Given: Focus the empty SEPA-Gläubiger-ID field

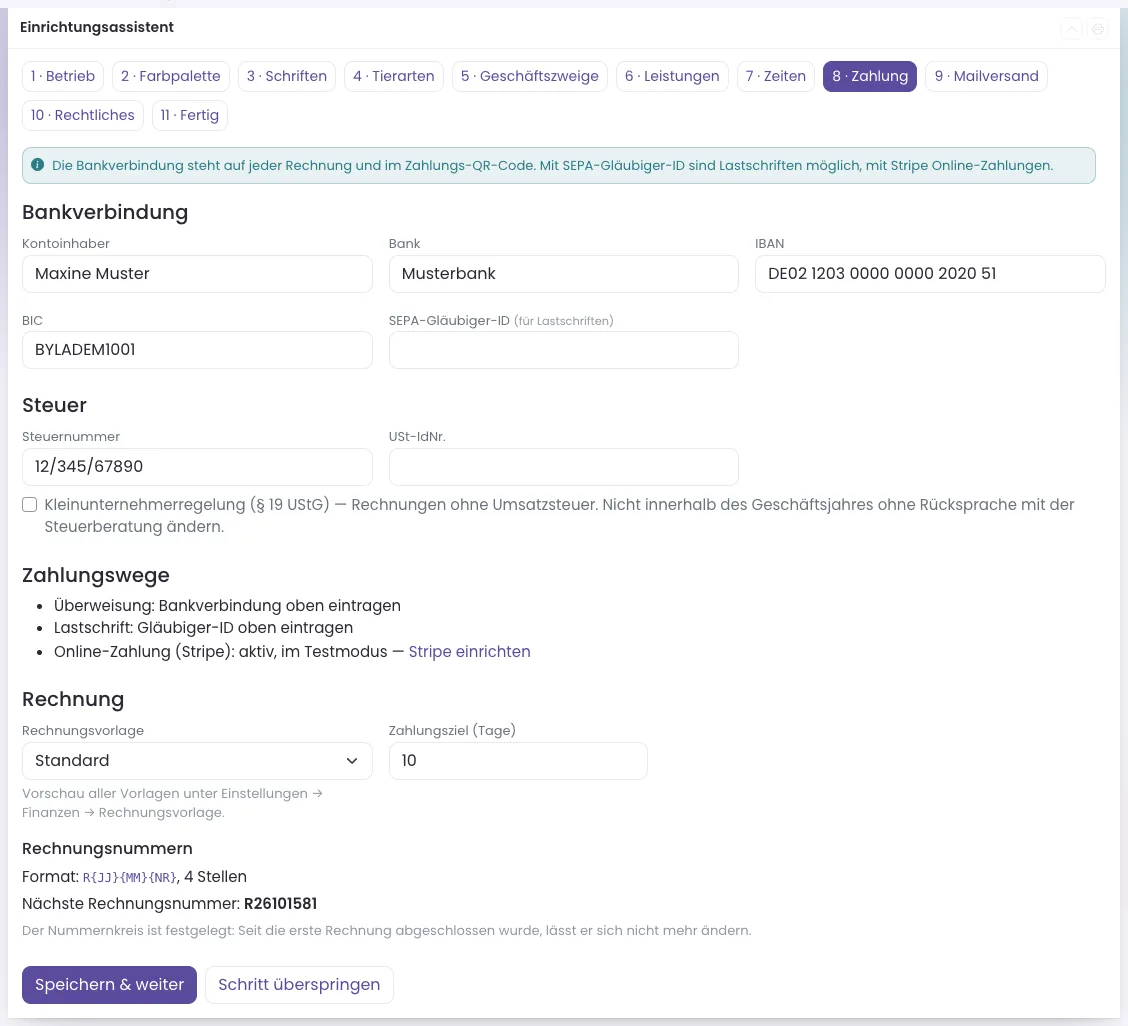Looking at the screenshot, I should click(563, 350).
